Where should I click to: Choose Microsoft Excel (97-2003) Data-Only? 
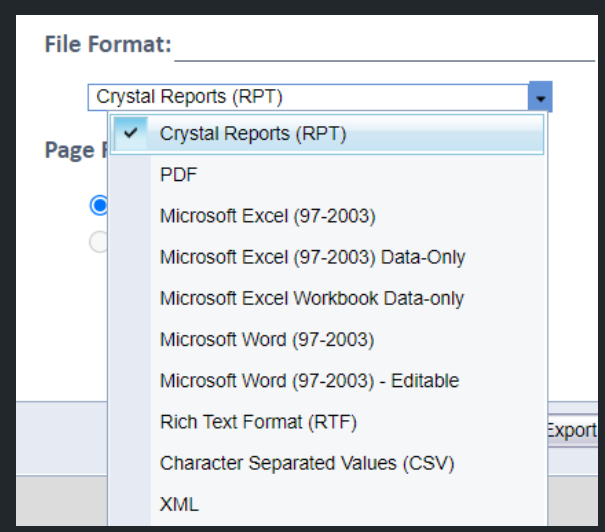[x=327, y=257]
